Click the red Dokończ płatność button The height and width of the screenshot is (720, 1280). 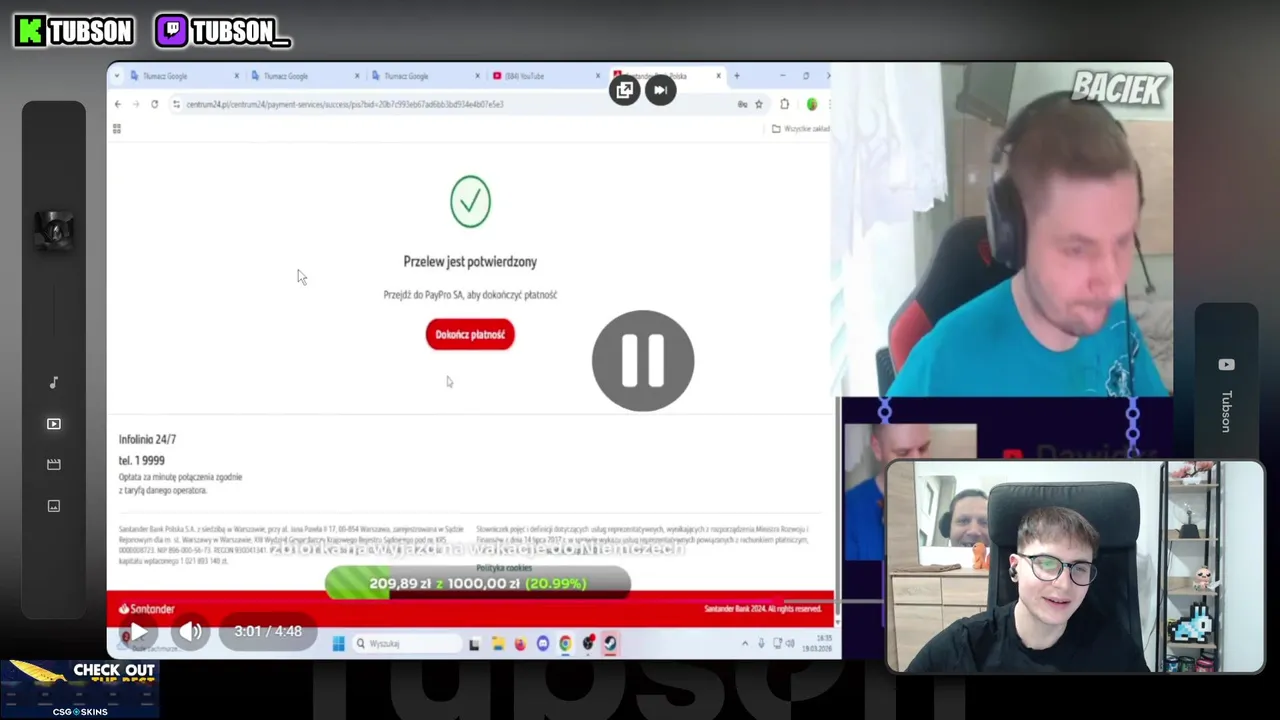pos(470,335)
